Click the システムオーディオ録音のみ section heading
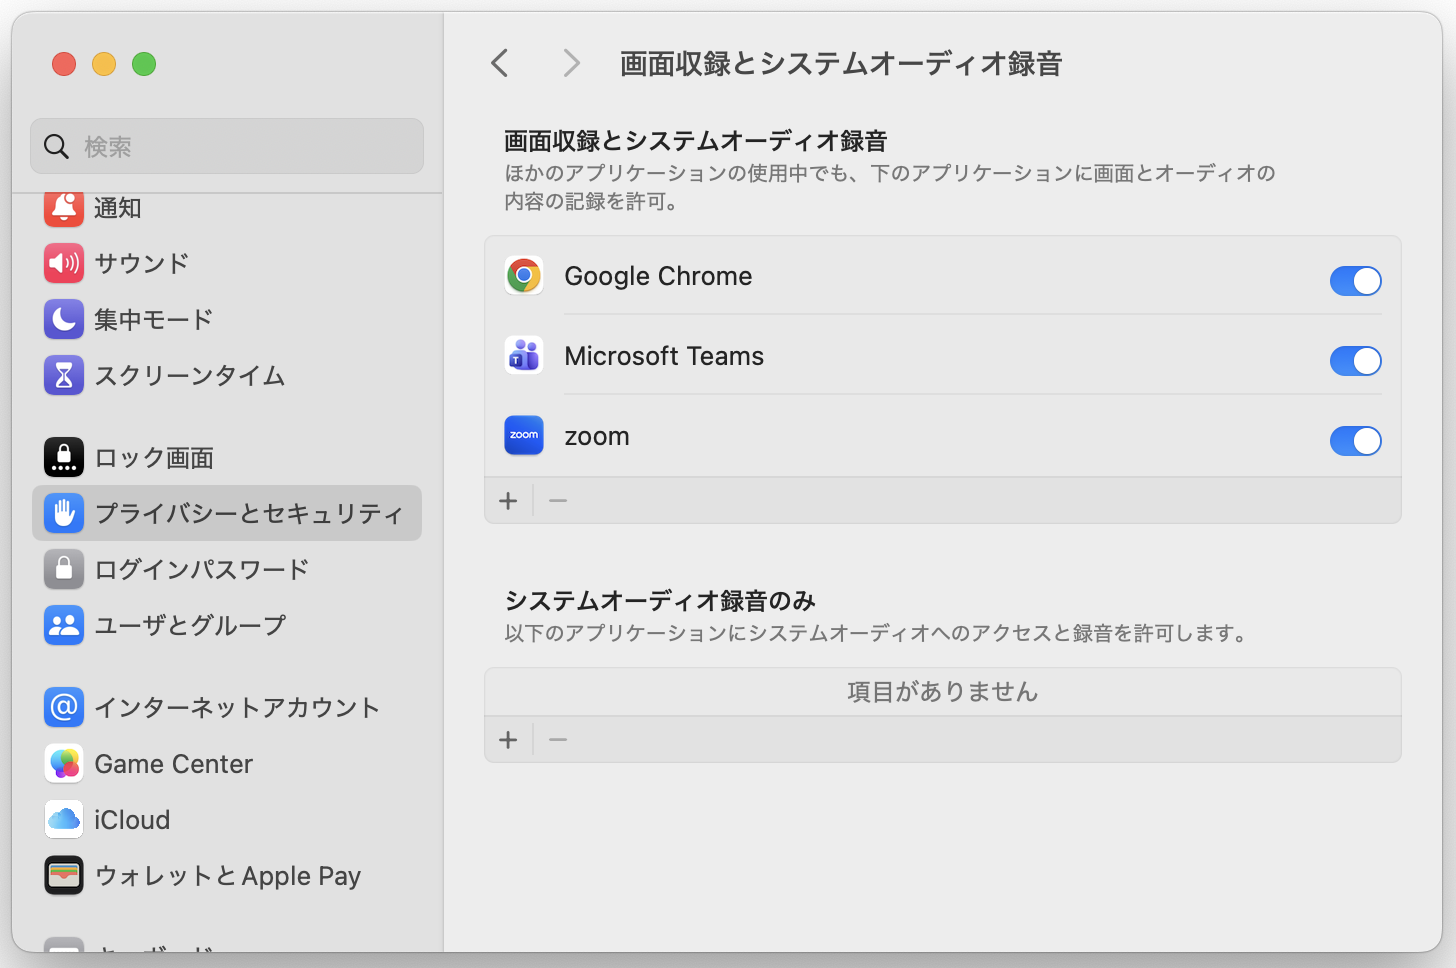The width and height of the screenshot is (1456, 968). (660, 600)
